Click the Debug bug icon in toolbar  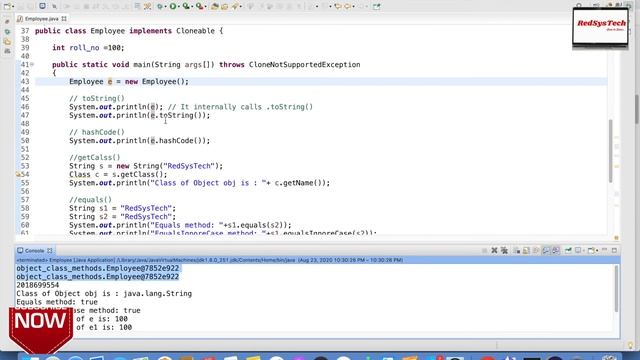[160, 6]
